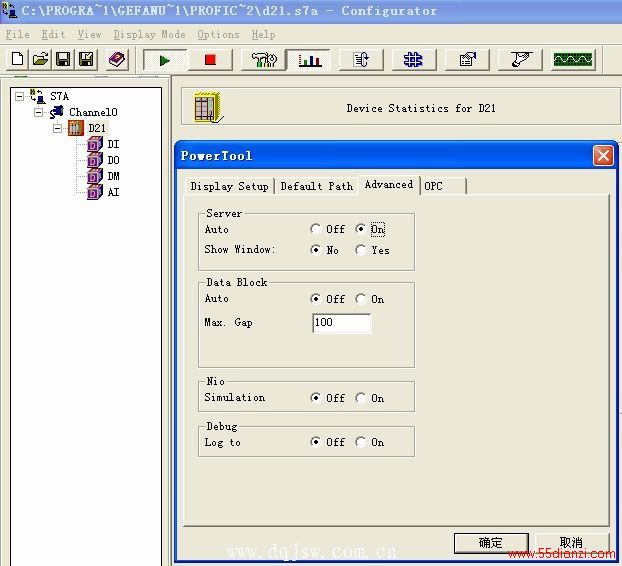Click the purple DM datablock icon

95,176
